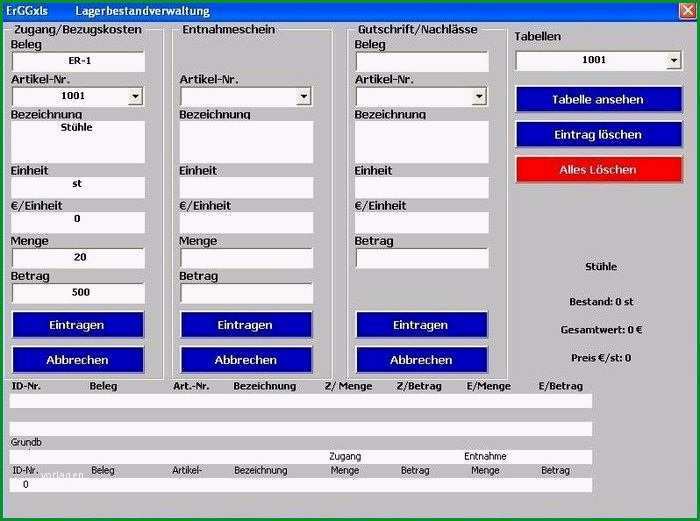Screen dimensions: 700x521
Task: Click the Menge field in Entnahmeschein
Action: (x=246, y=258)
